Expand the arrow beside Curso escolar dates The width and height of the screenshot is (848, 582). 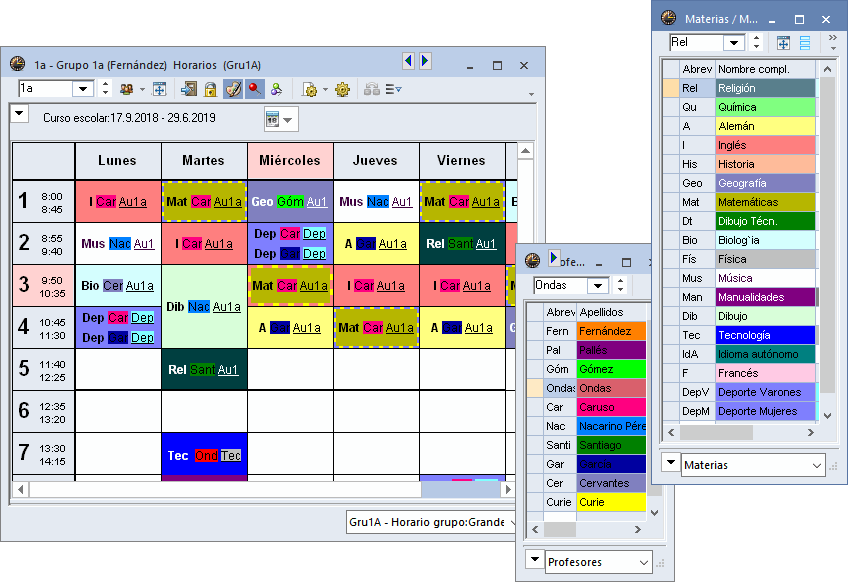coord(19,114)
